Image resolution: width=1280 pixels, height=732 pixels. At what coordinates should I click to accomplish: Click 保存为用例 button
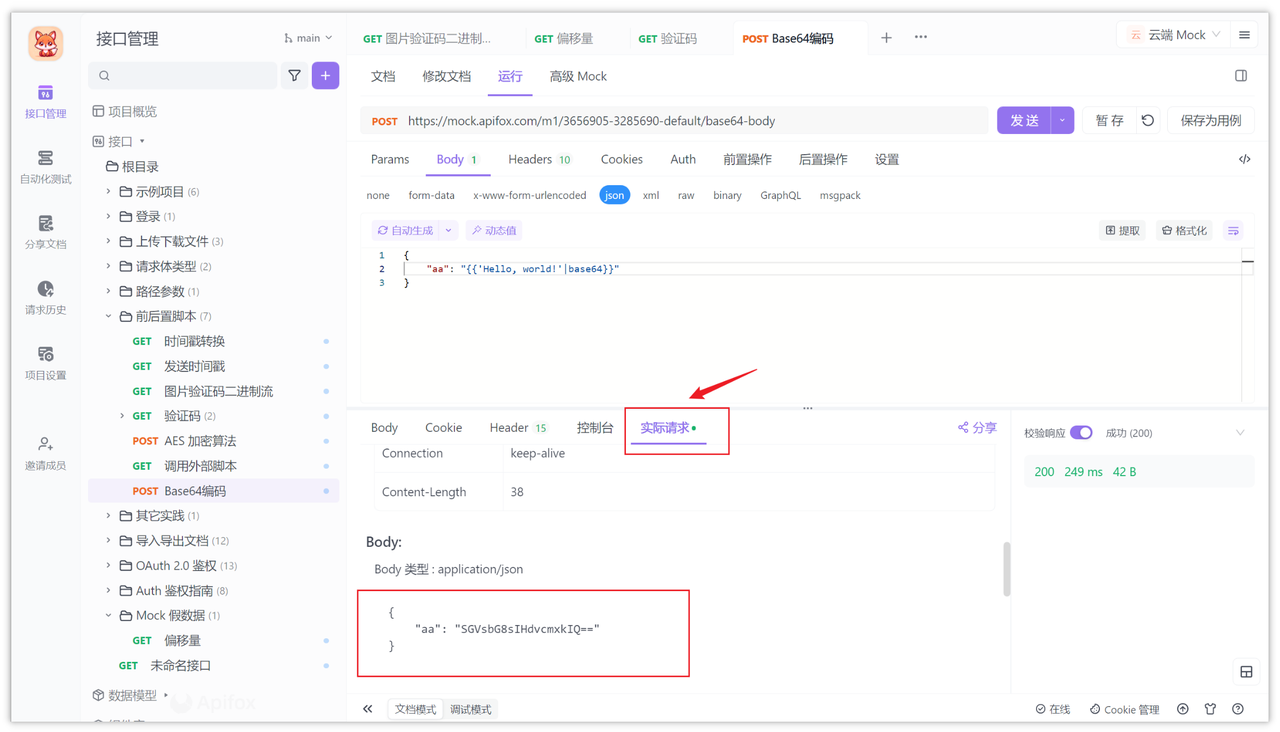pos(1211,121)
